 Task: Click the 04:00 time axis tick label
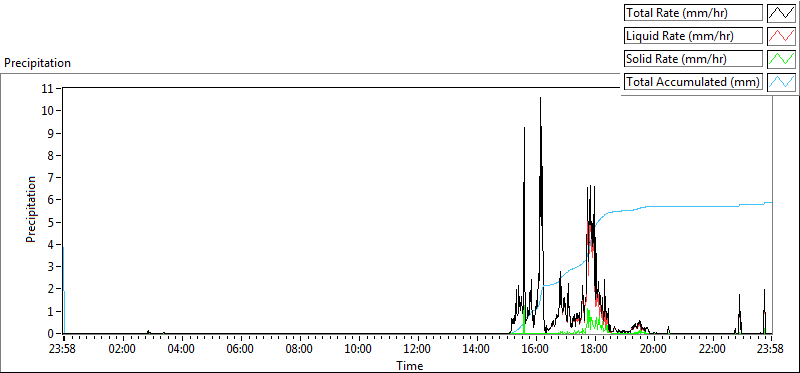(181, 350)
